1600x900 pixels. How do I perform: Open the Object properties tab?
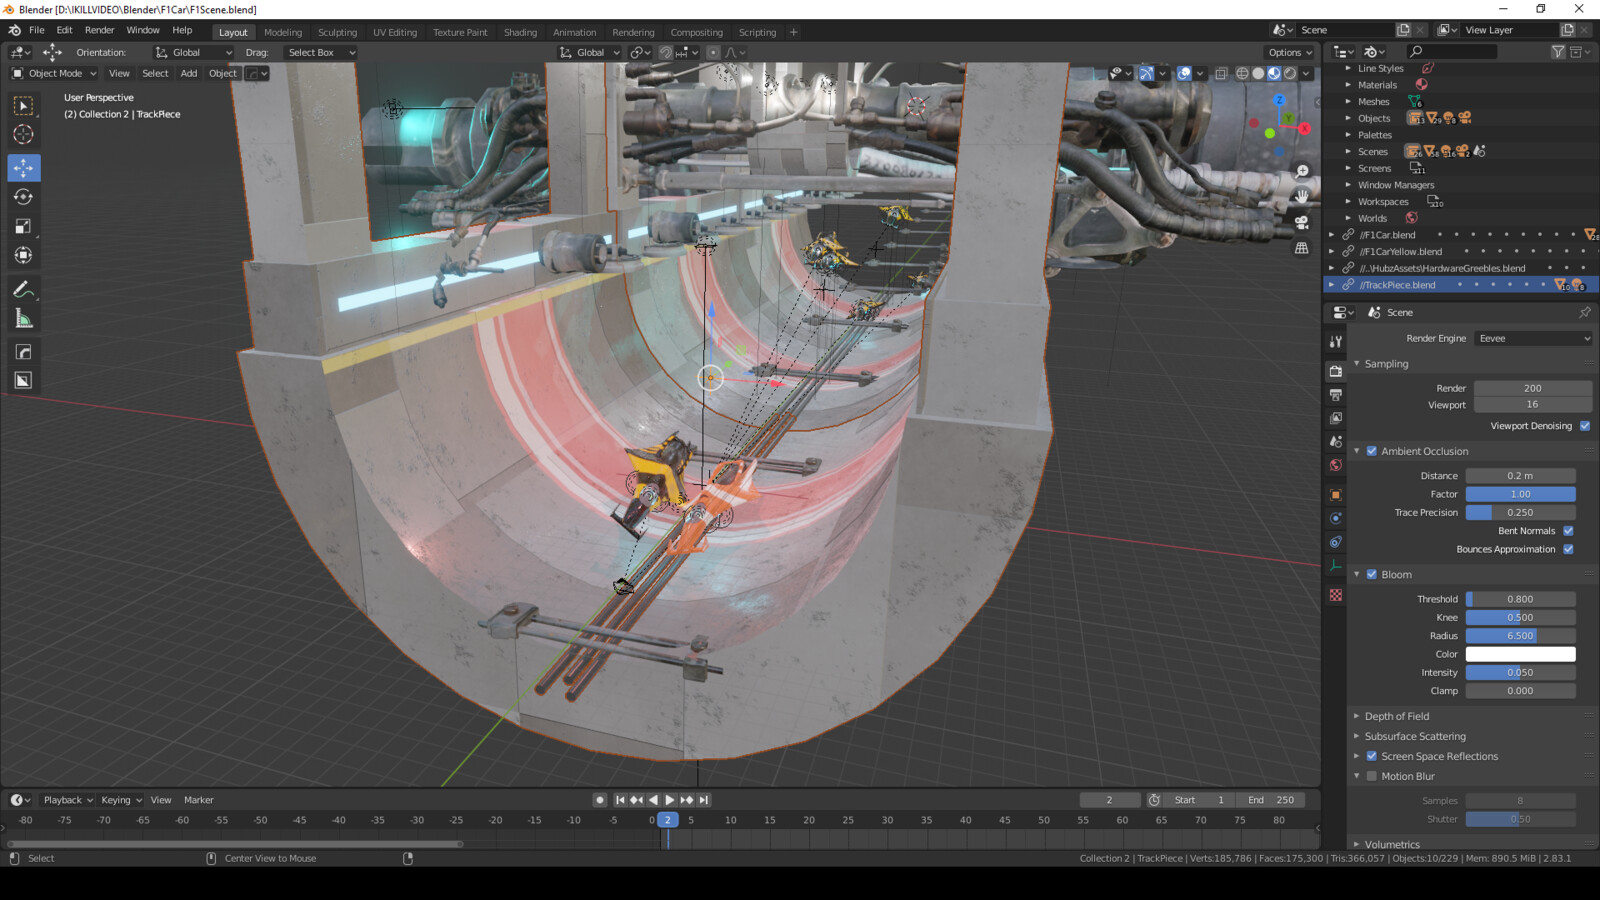coord(1336,495)
